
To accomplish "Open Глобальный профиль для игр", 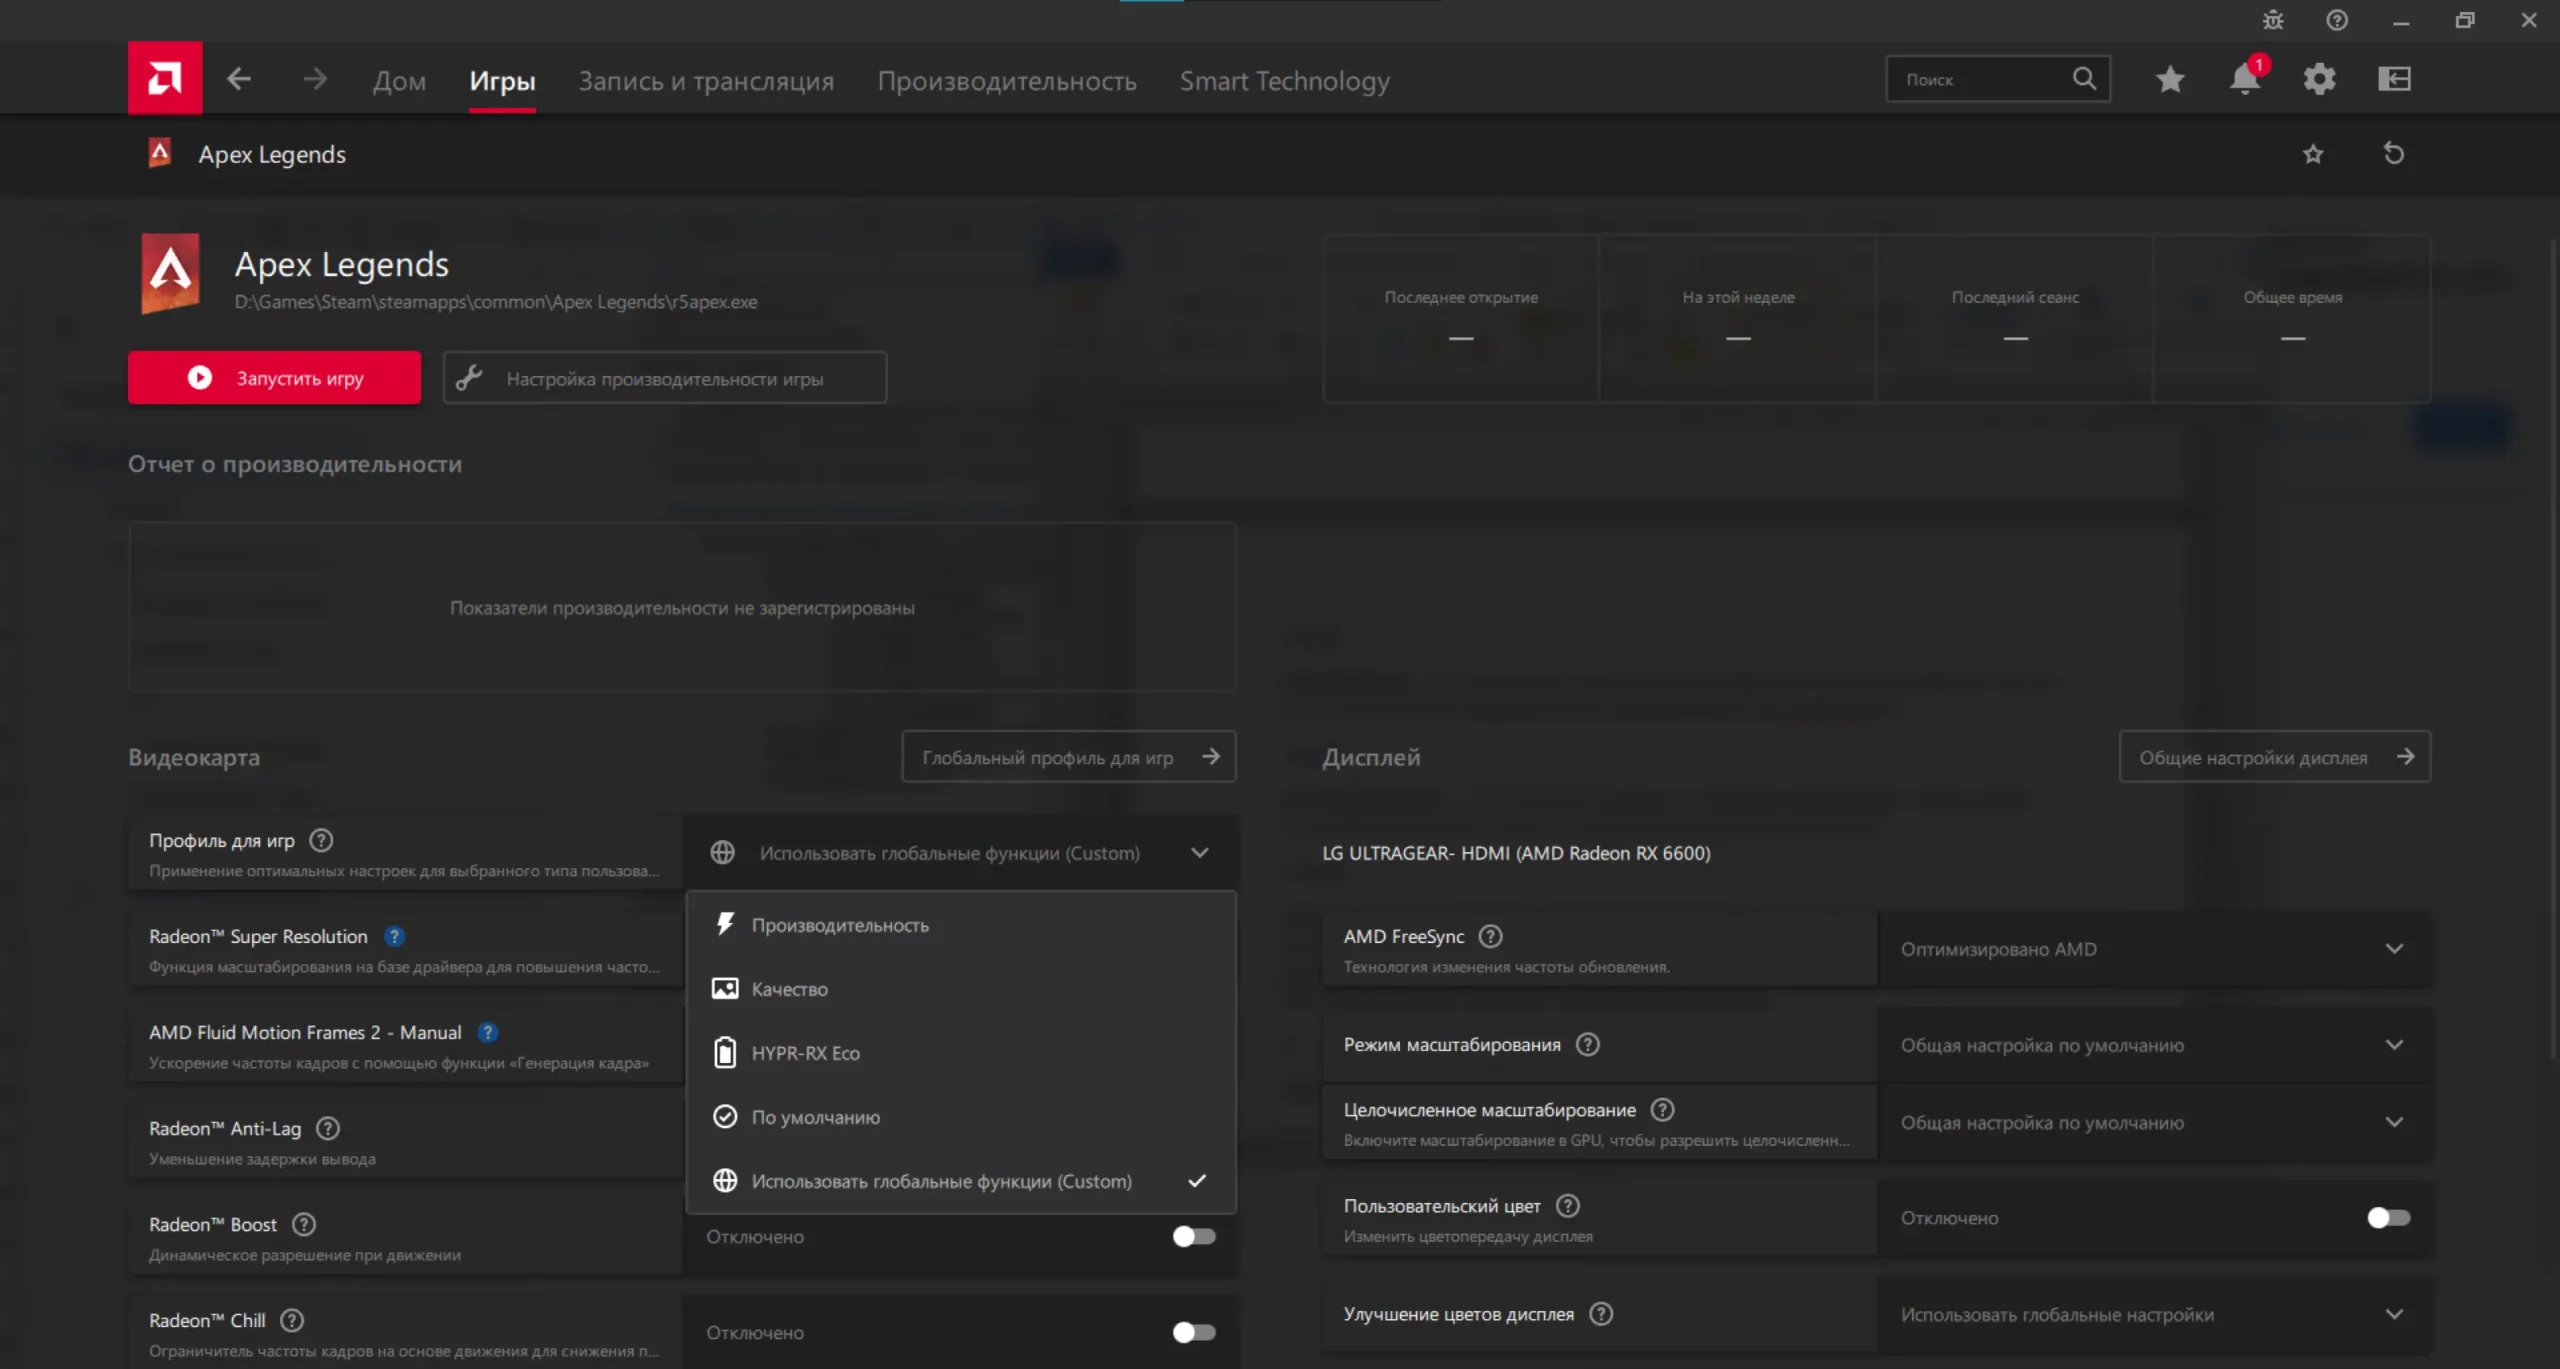I will [1068, 757].
